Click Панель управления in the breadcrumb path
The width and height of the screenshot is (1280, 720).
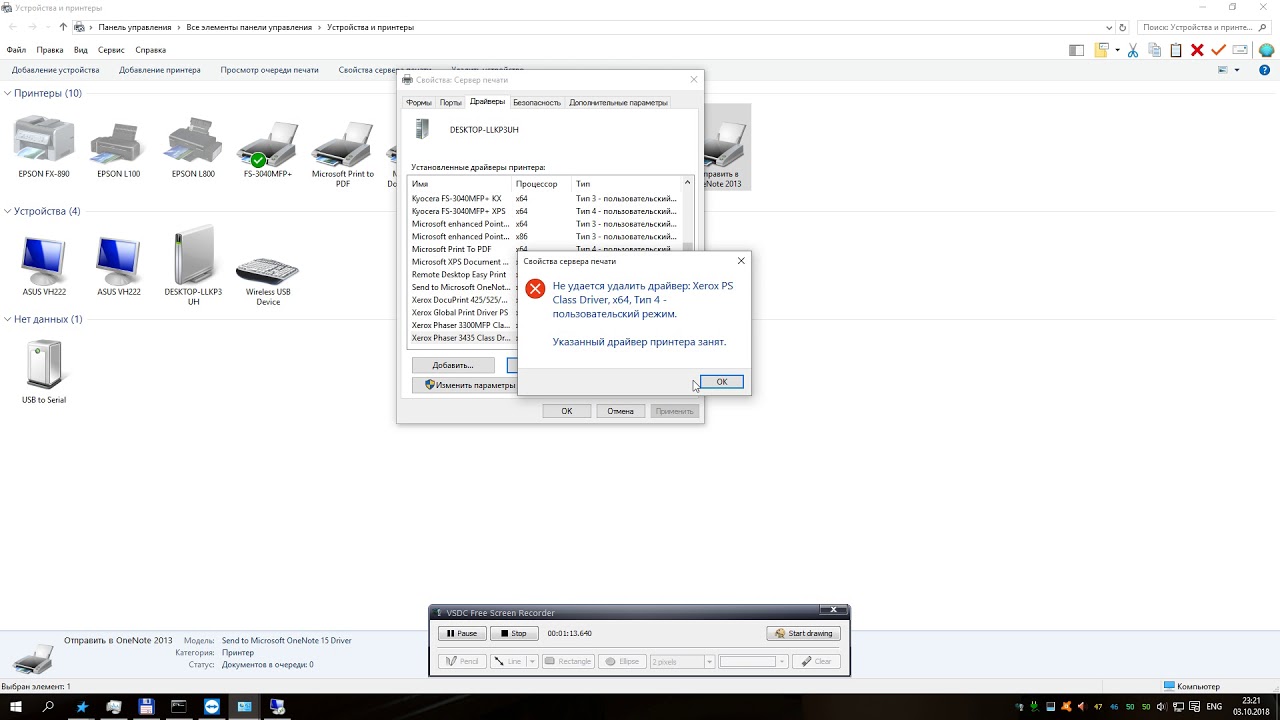click(x=135, y=27)
